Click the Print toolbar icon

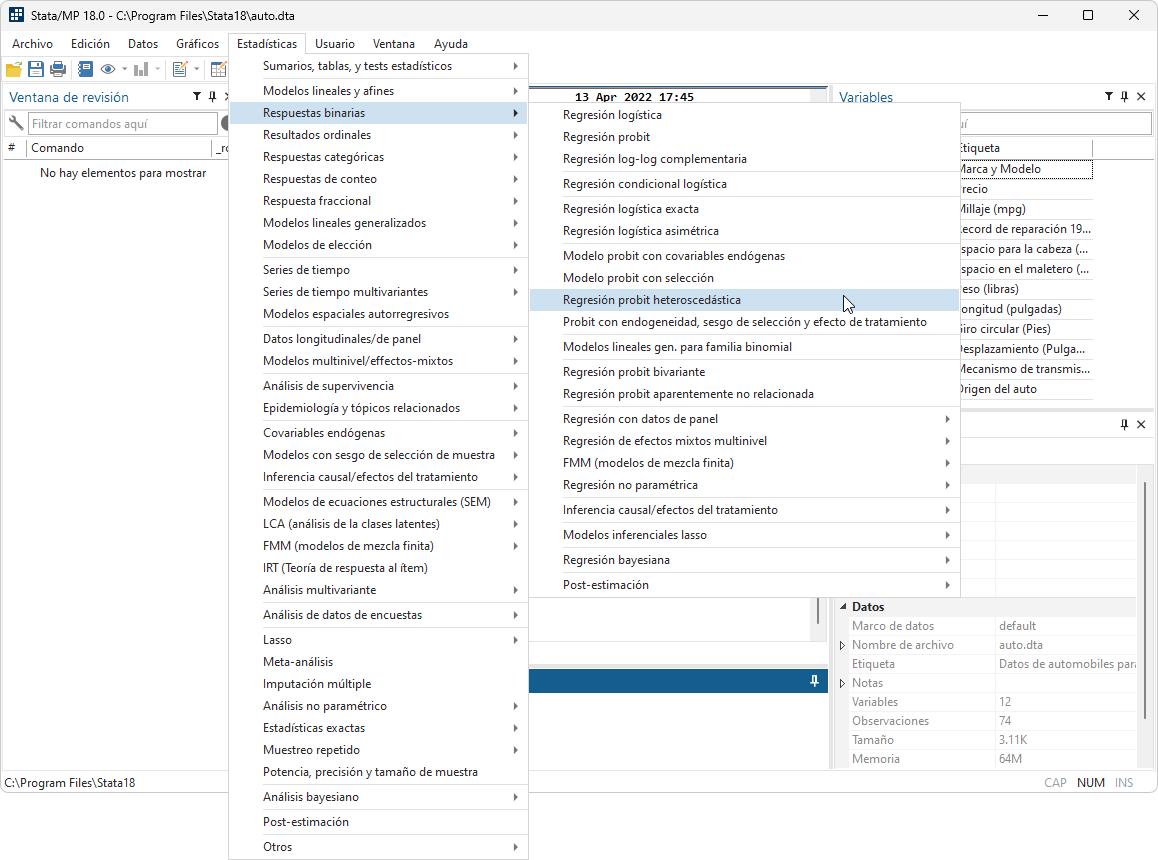[x=58, y=69]
